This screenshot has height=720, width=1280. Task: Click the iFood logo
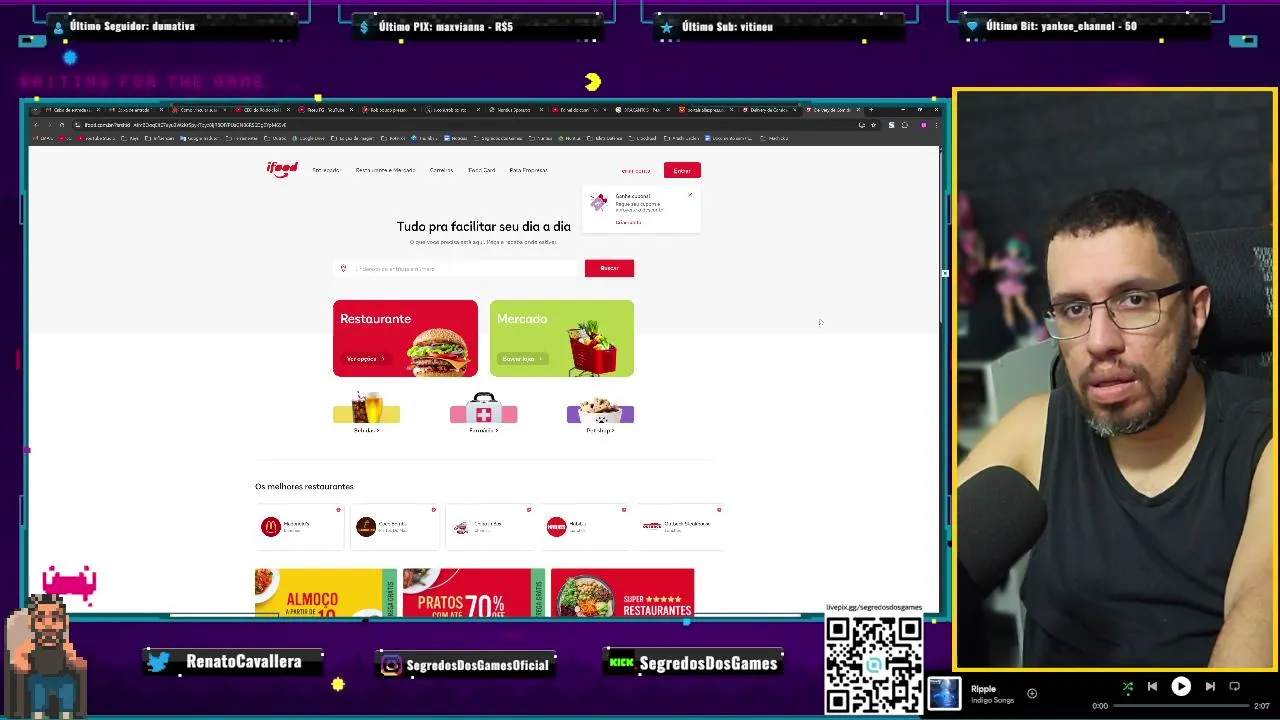pos(282,169)
